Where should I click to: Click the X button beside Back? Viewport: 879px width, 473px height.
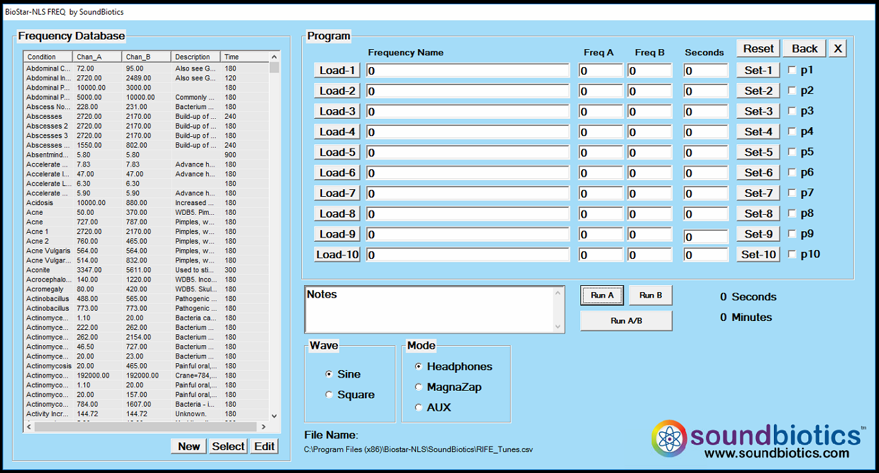coord(838,48)
